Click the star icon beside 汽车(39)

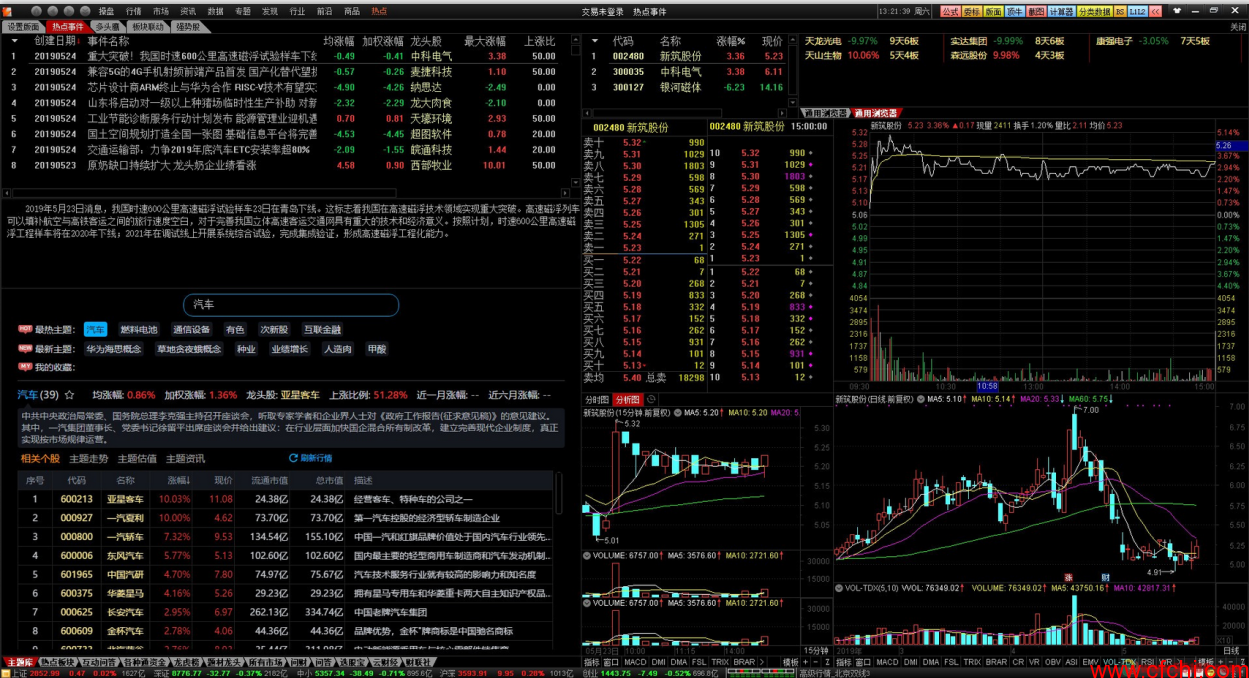click(x=69, y=395)
